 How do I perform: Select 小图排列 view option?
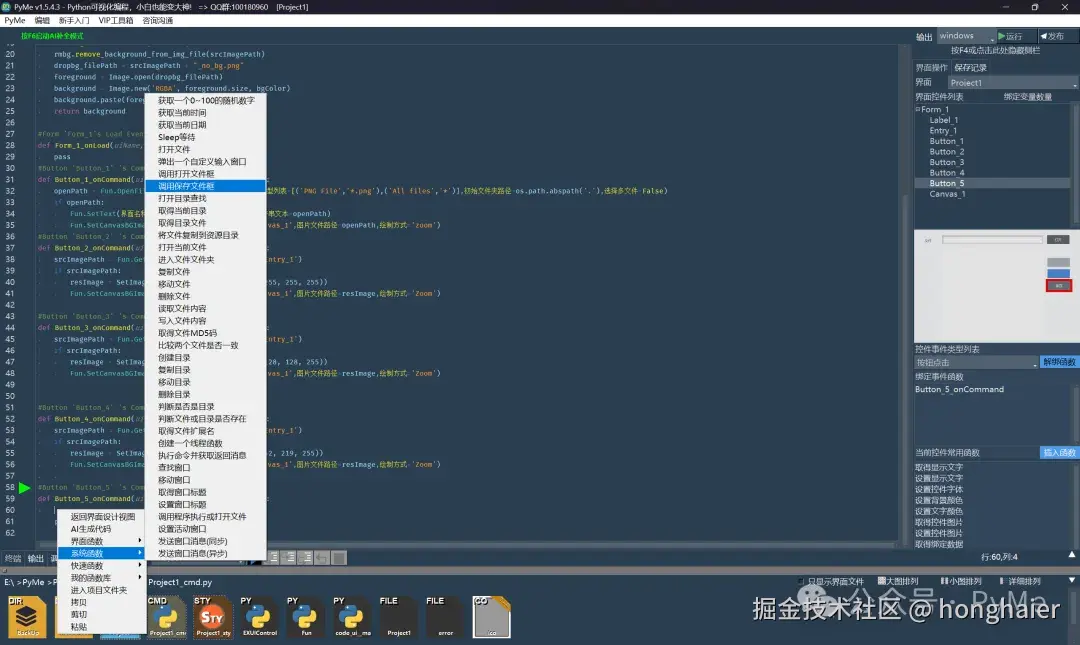pos(961,581)
